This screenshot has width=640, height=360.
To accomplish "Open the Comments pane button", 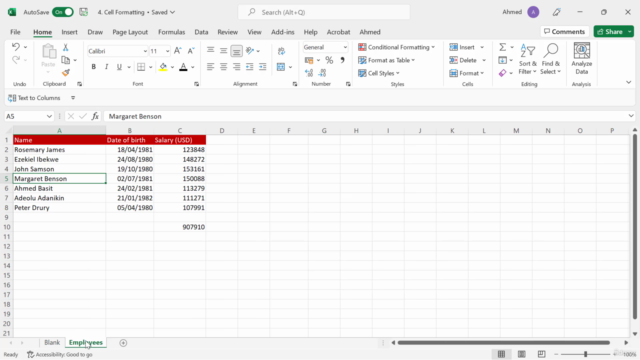I will pos(565,31).
